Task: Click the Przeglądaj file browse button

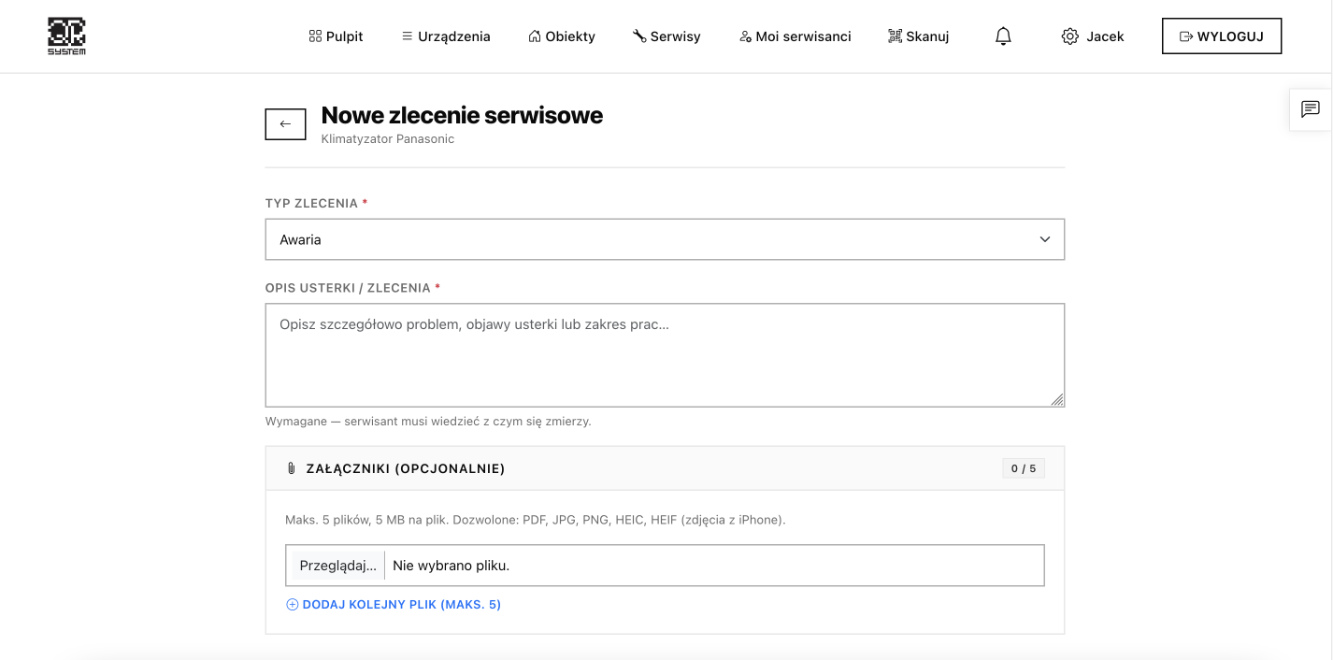Action: pos(338,565)
